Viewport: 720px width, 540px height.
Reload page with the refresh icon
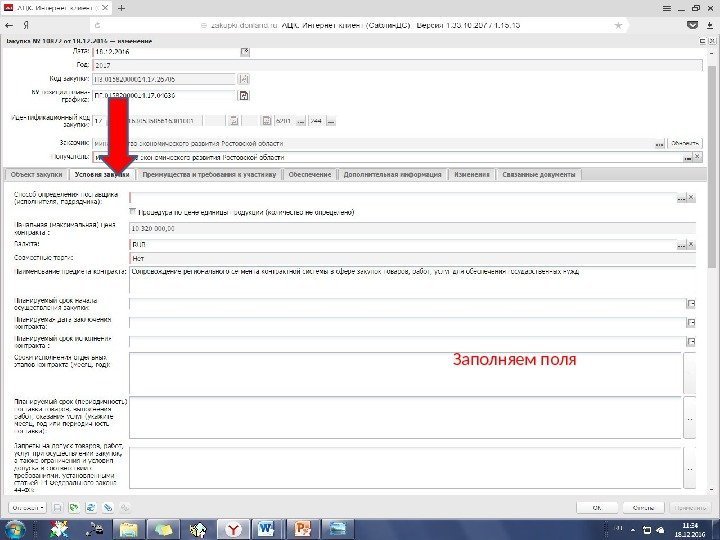point(97,25)
